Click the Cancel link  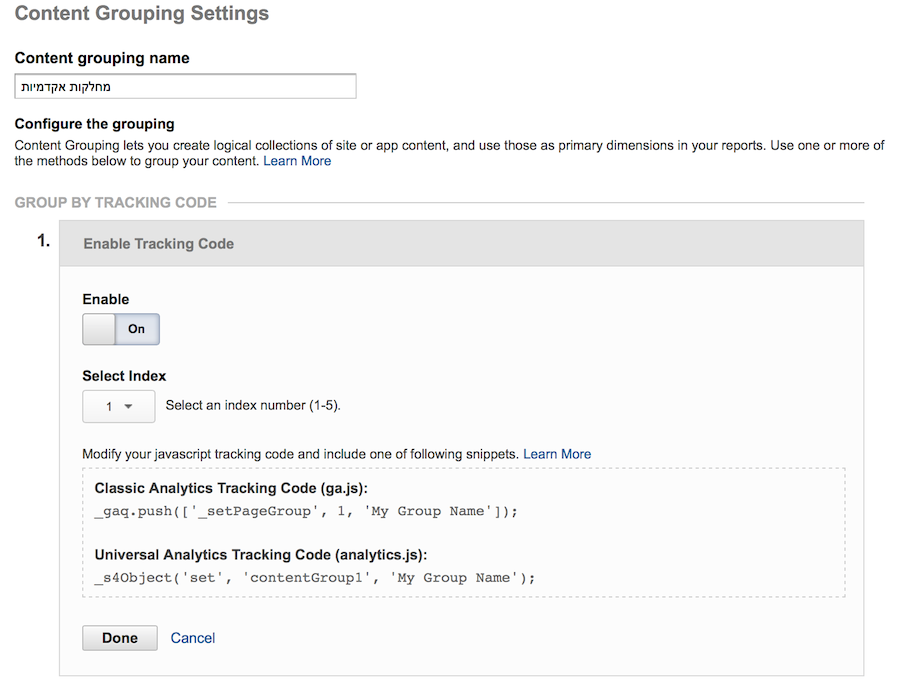193,638
